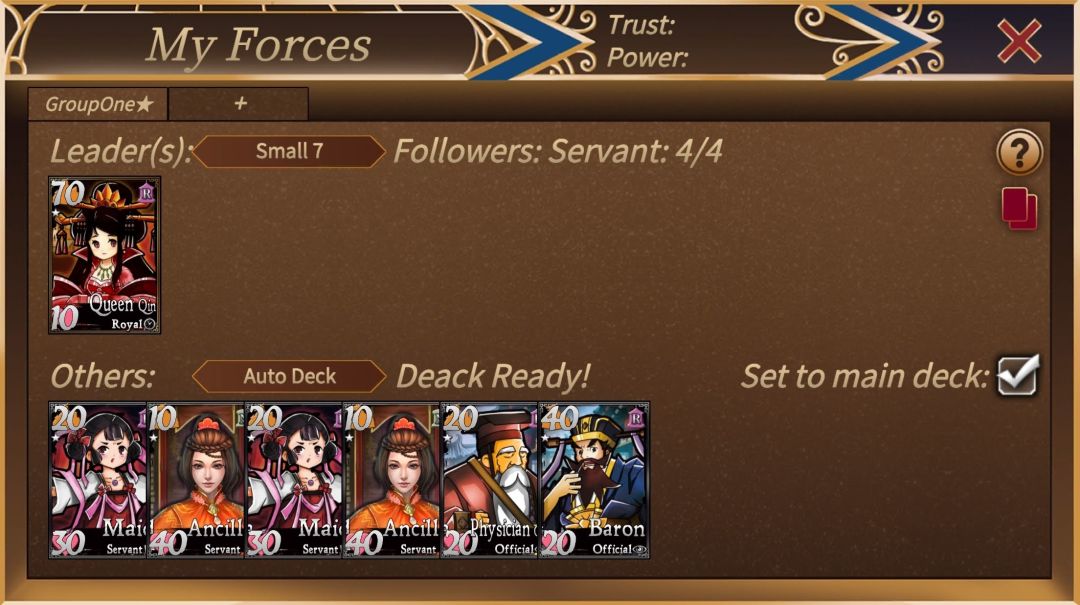Select the second Ancilla servant card

(x=391, y=480)
